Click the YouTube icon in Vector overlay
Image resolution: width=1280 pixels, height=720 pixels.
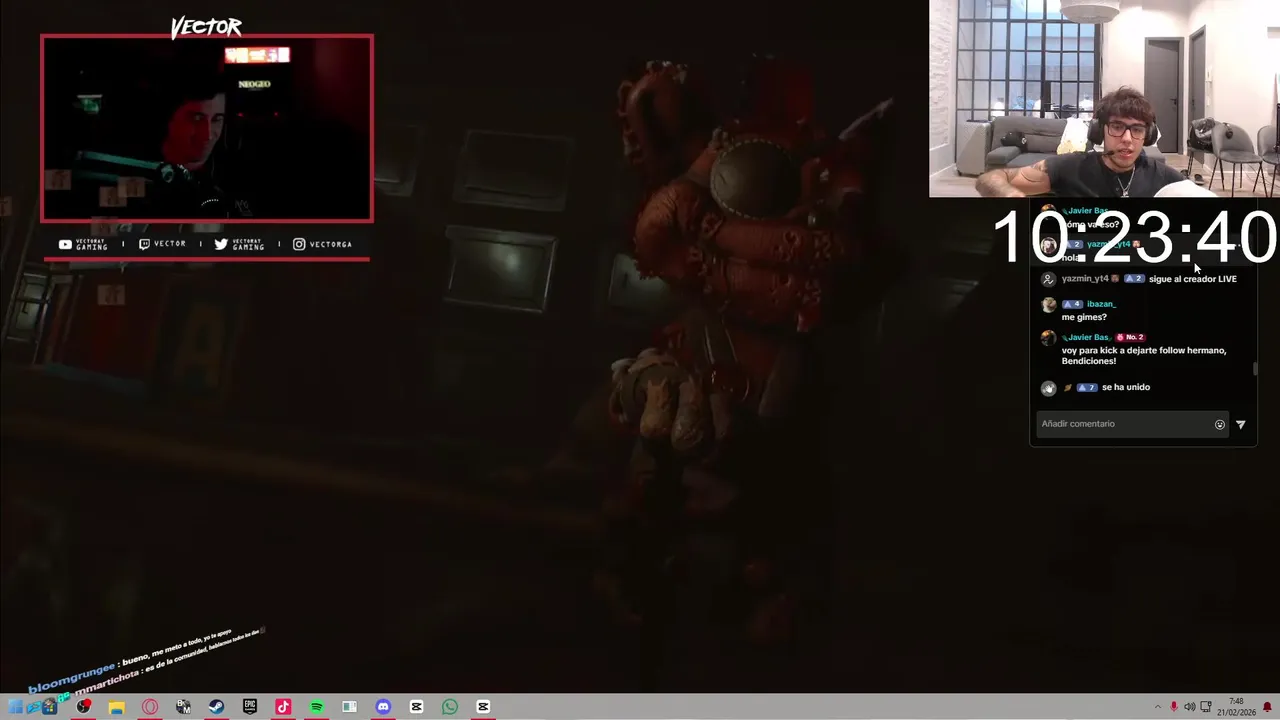click(x=65, y=244)
